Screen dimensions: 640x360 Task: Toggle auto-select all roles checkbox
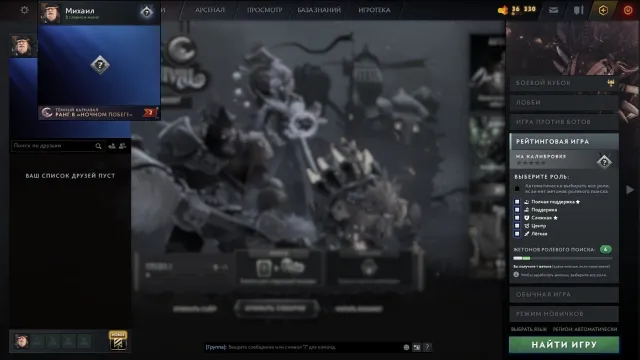517,189
